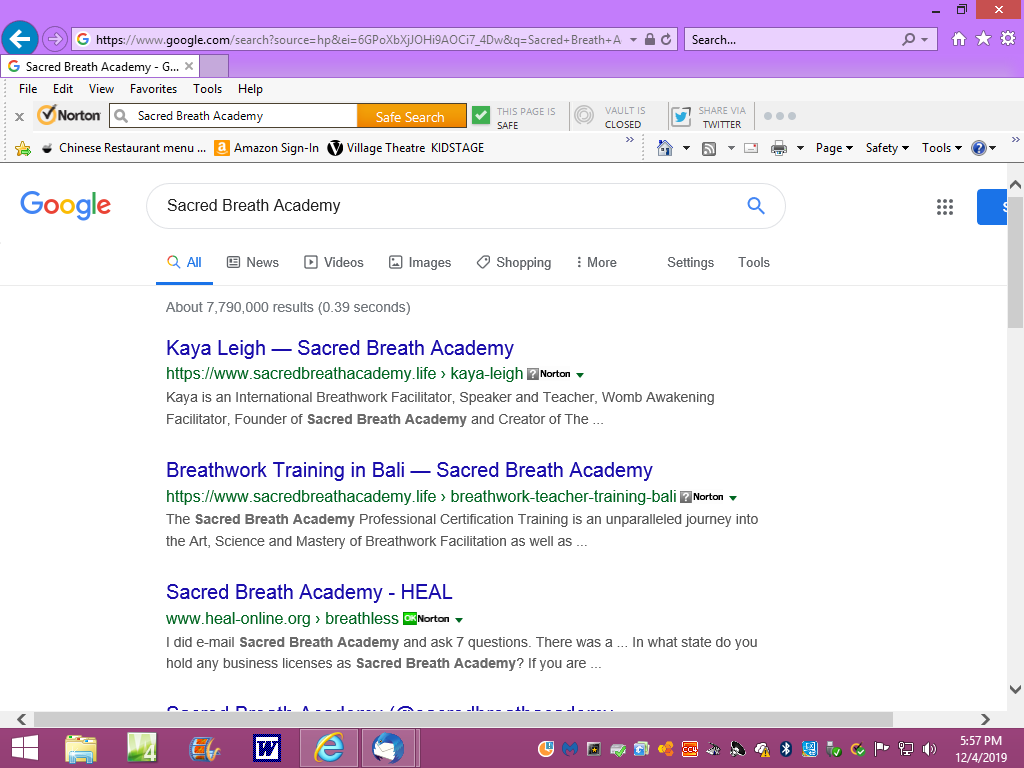The width and height of the screenshot is (1024, 768).
Task: Print the page with the printer icon
Action: 778,148
